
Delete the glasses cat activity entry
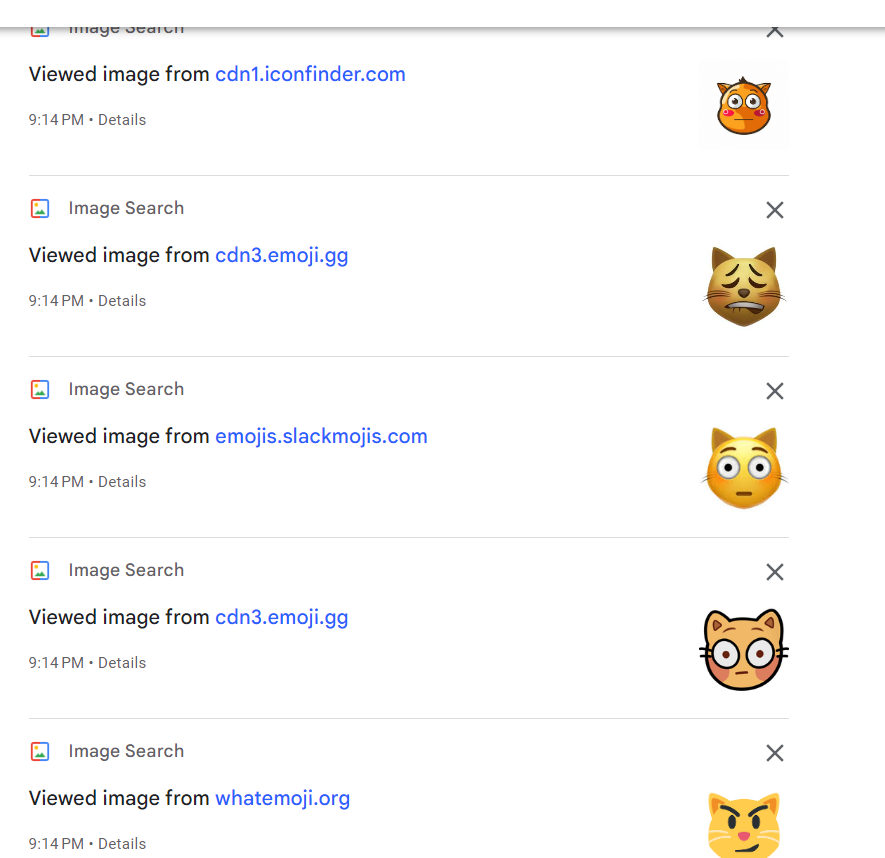(x=774, y=572)
